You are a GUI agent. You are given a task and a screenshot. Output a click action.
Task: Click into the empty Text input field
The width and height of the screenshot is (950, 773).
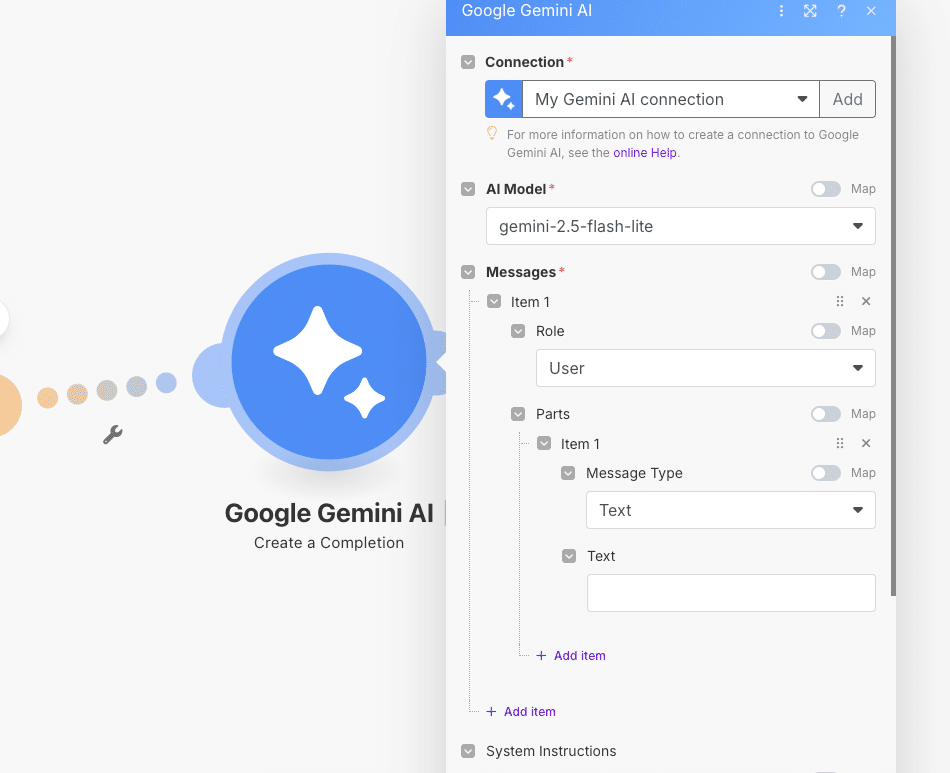(731, 593)
